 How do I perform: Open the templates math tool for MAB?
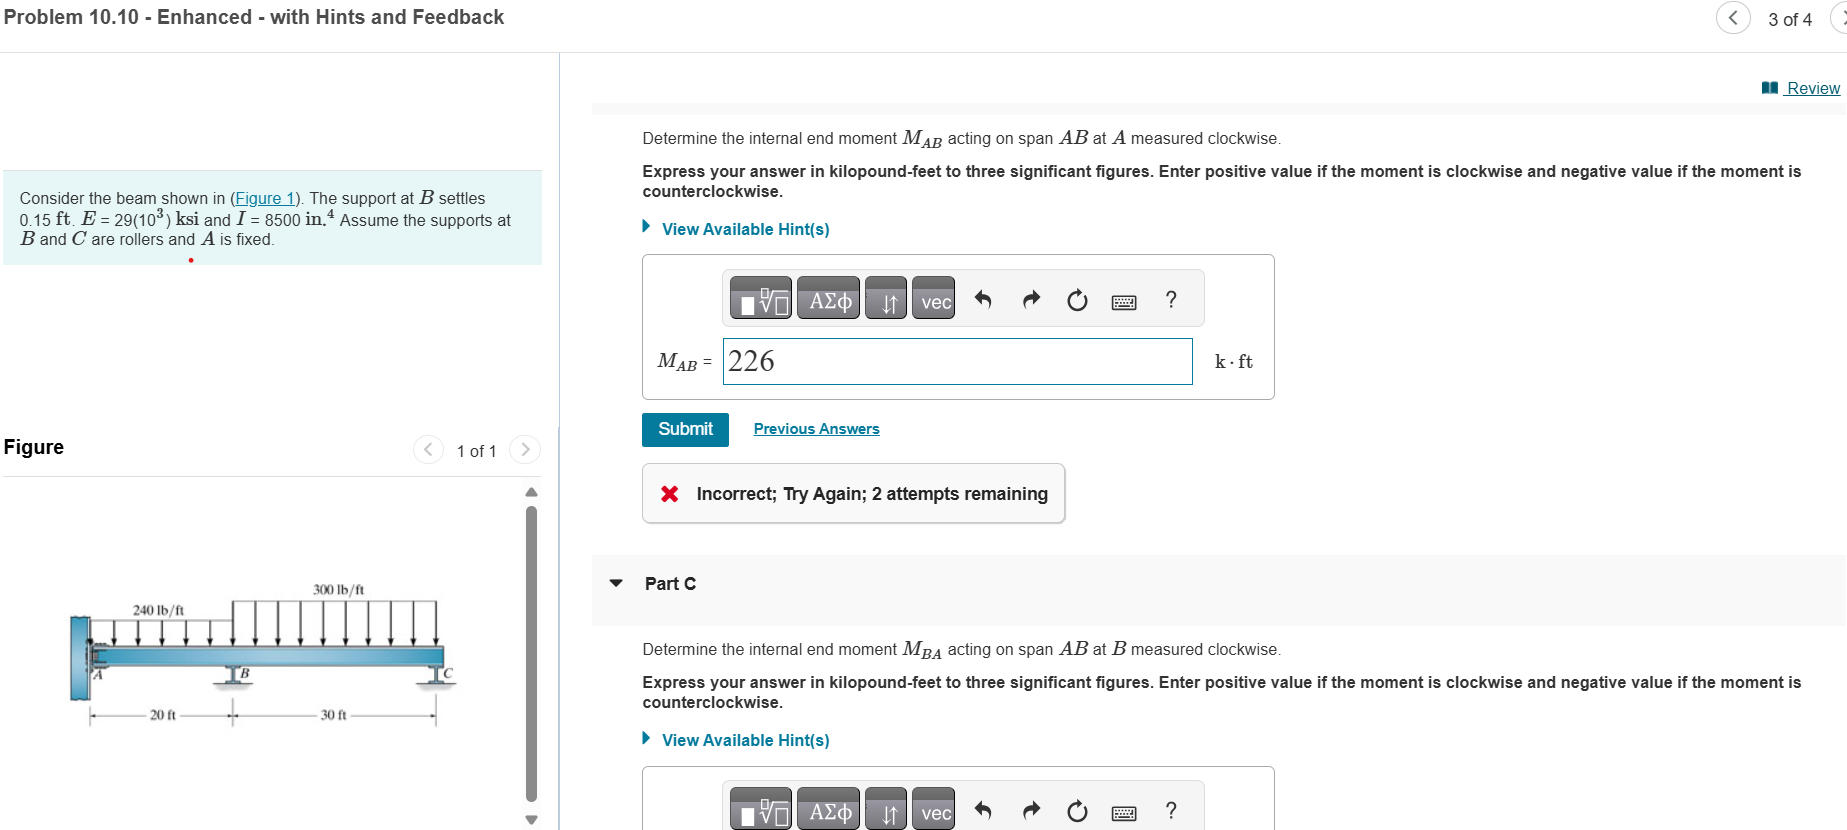[x=761, y=299]
